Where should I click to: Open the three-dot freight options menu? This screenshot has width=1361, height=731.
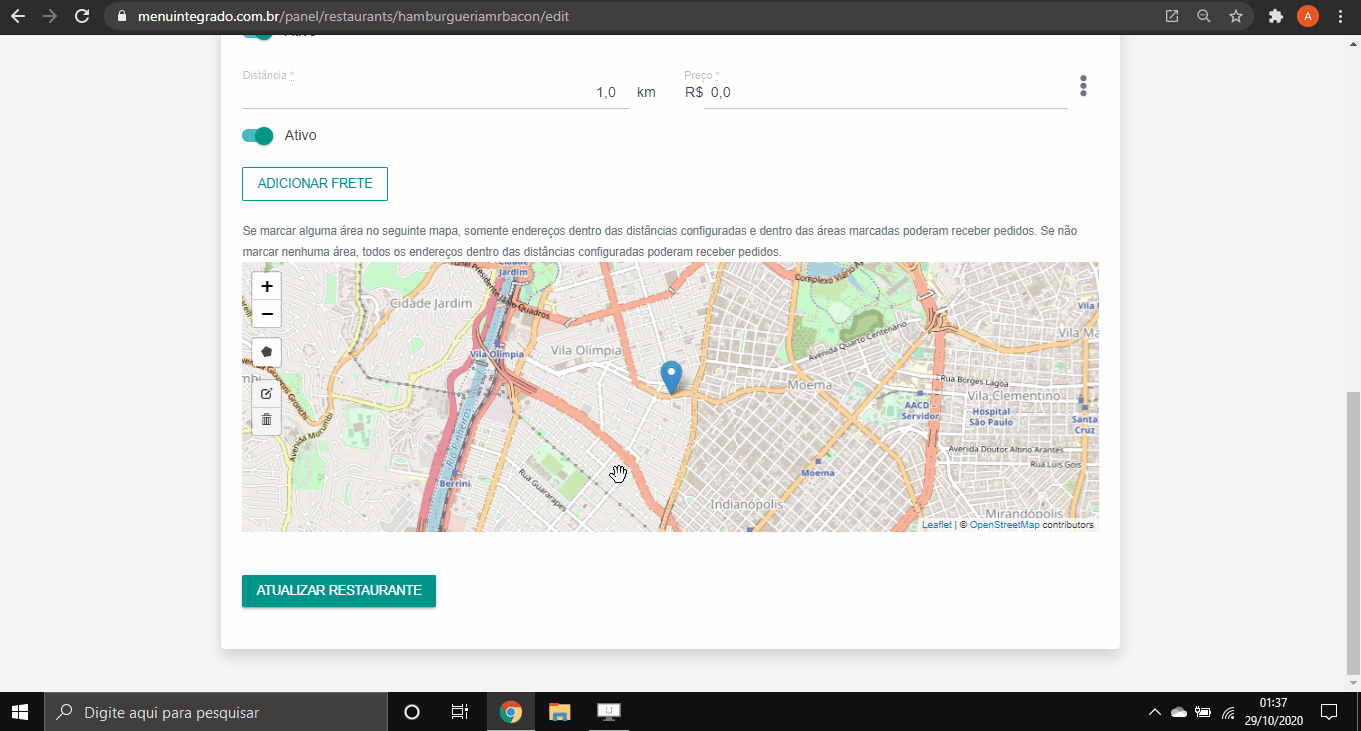coord(1083,86)
